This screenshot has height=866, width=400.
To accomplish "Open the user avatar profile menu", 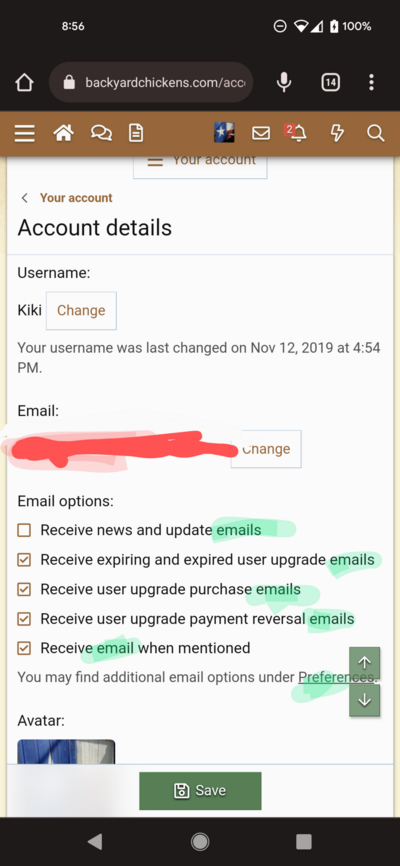I will pos(224,133).
